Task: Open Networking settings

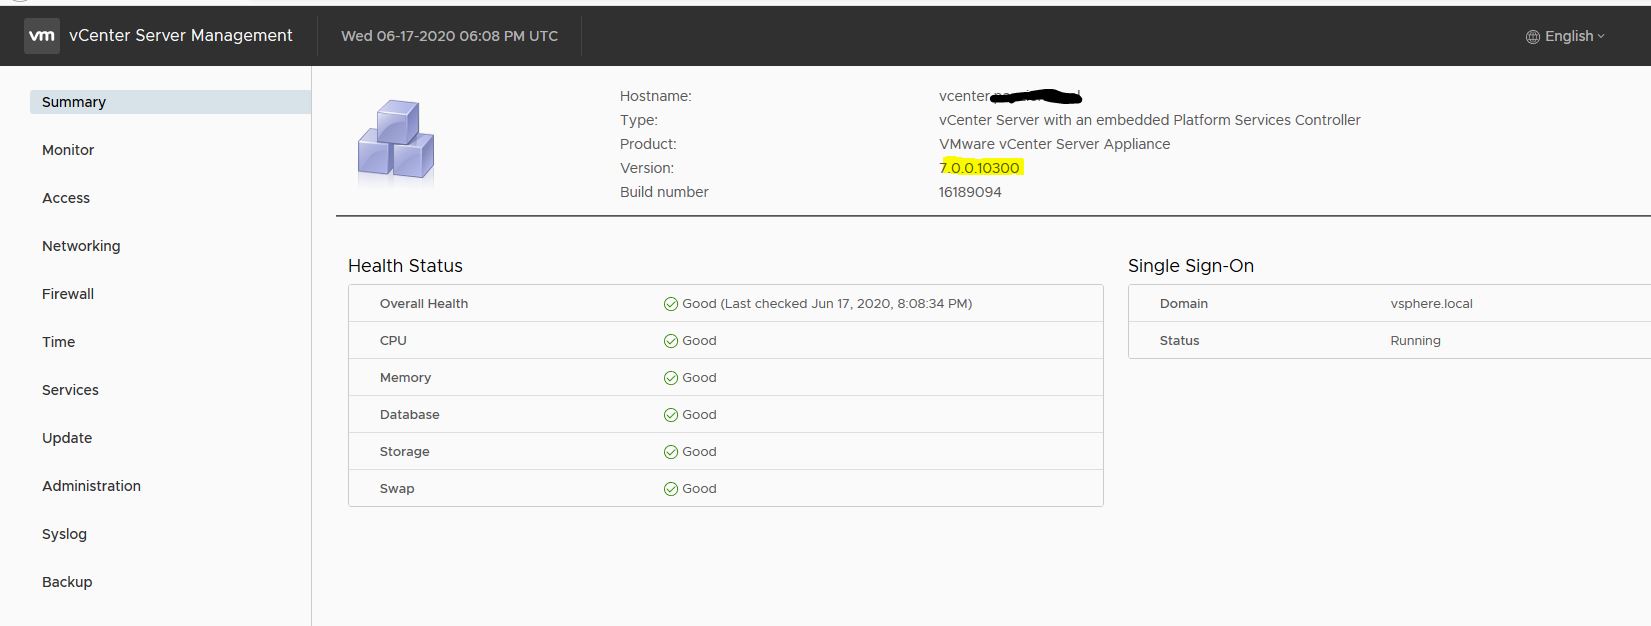Action: [x=81, y=246]
